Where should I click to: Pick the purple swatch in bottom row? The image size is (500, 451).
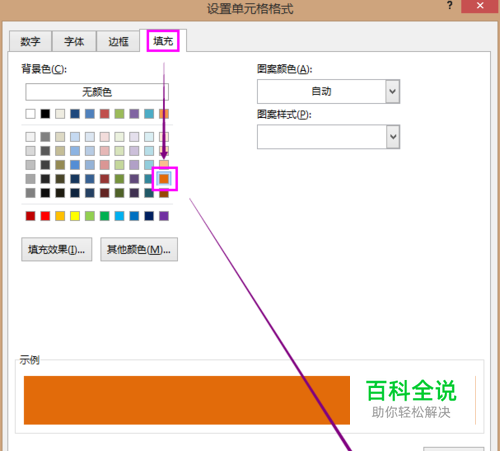[164, 216]
